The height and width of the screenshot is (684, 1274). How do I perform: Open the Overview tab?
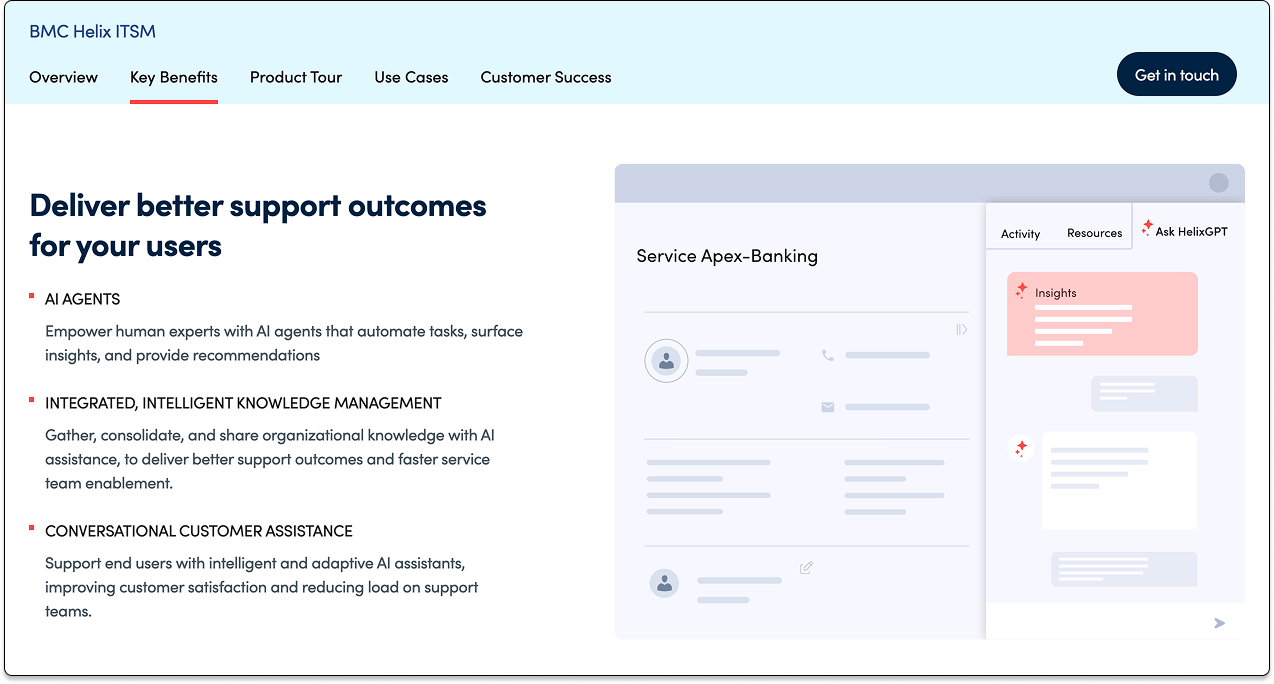point(63,77)
